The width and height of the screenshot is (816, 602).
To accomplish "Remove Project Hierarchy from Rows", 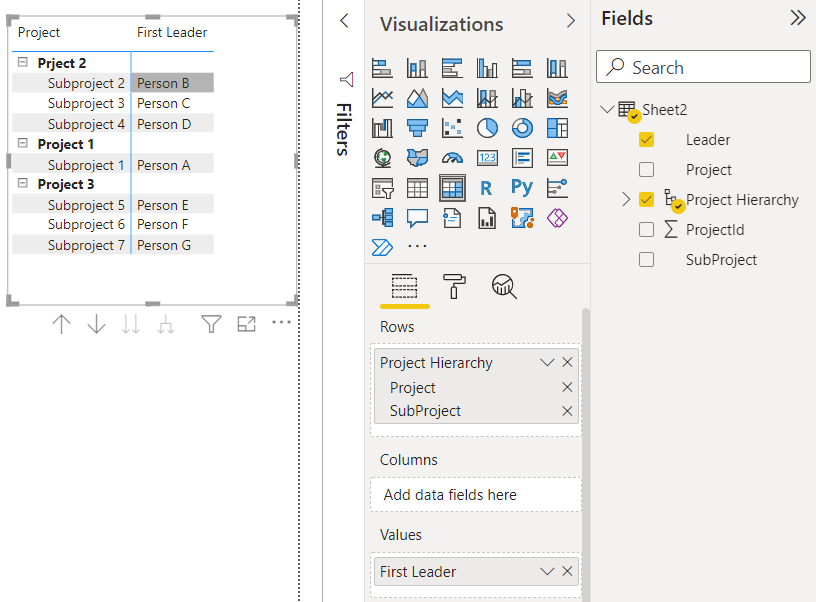I will pyautogui.click(x=567, y=362).
